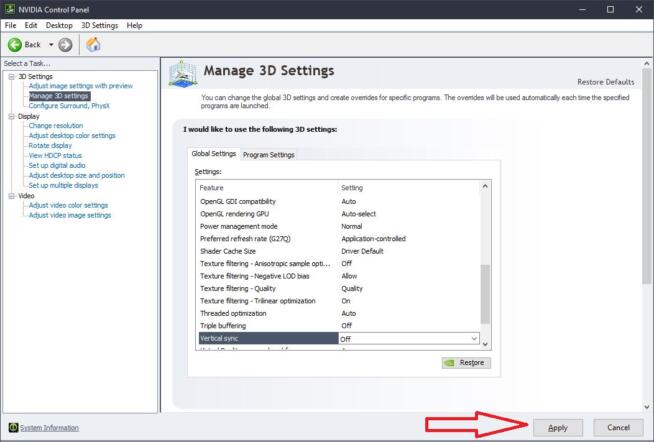This screenshot has width=654, height=442.
Task: Select Texture filtering - Quality row
Action: (x=338, y=289)
